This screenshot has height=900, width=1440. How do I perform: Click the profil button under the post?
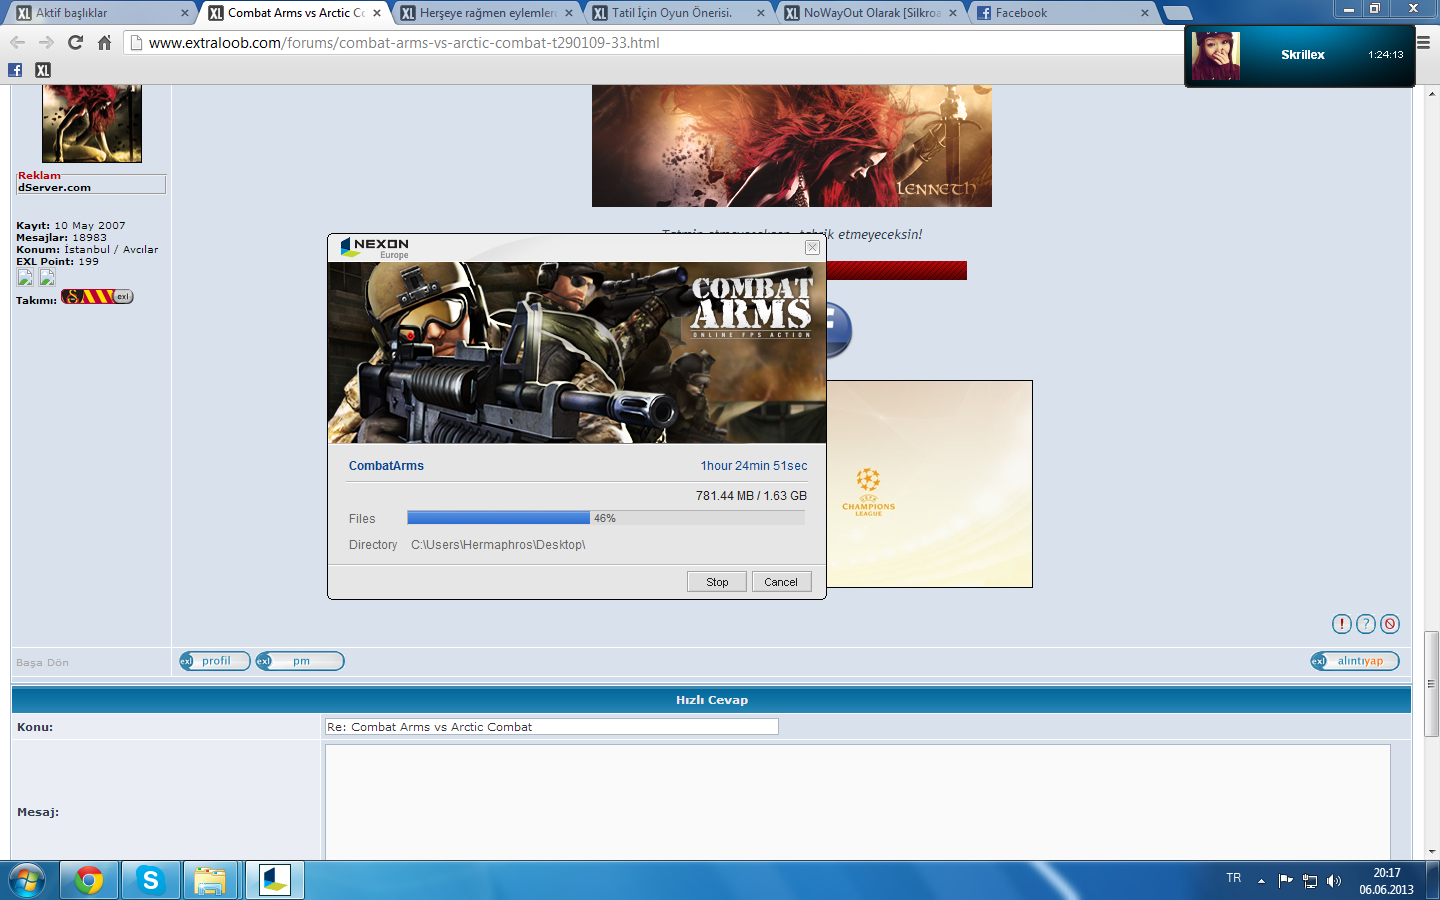[x=215, y=661]
